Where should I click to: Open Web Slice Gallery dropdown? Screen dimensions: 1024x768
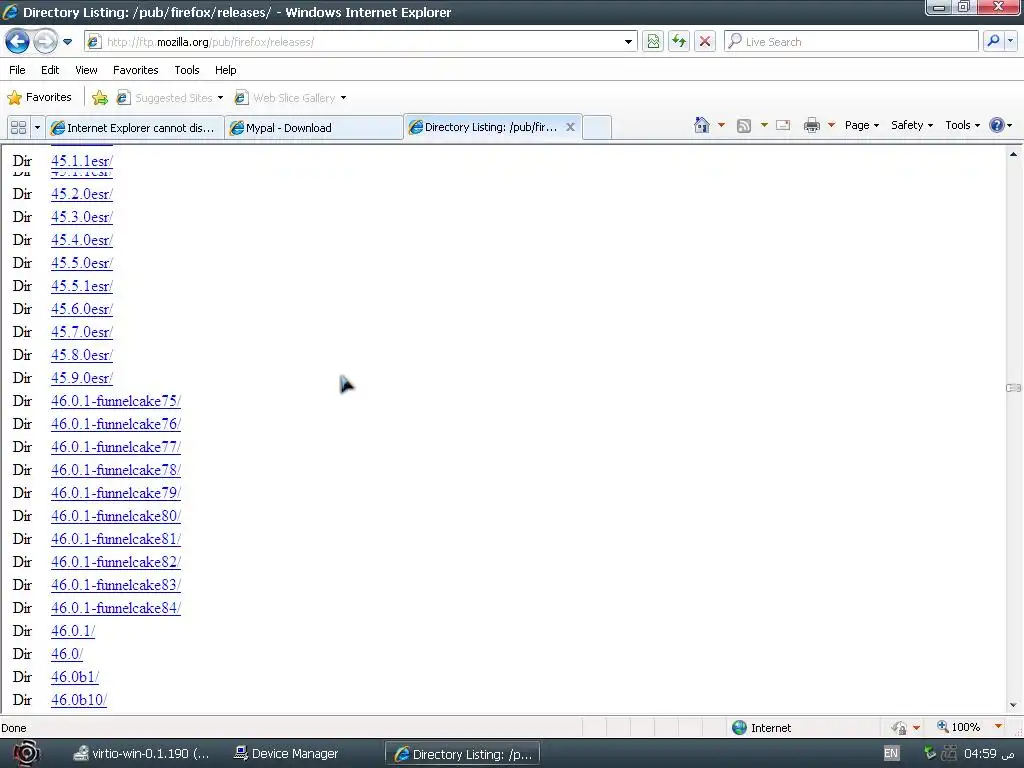tap(291, 98)
